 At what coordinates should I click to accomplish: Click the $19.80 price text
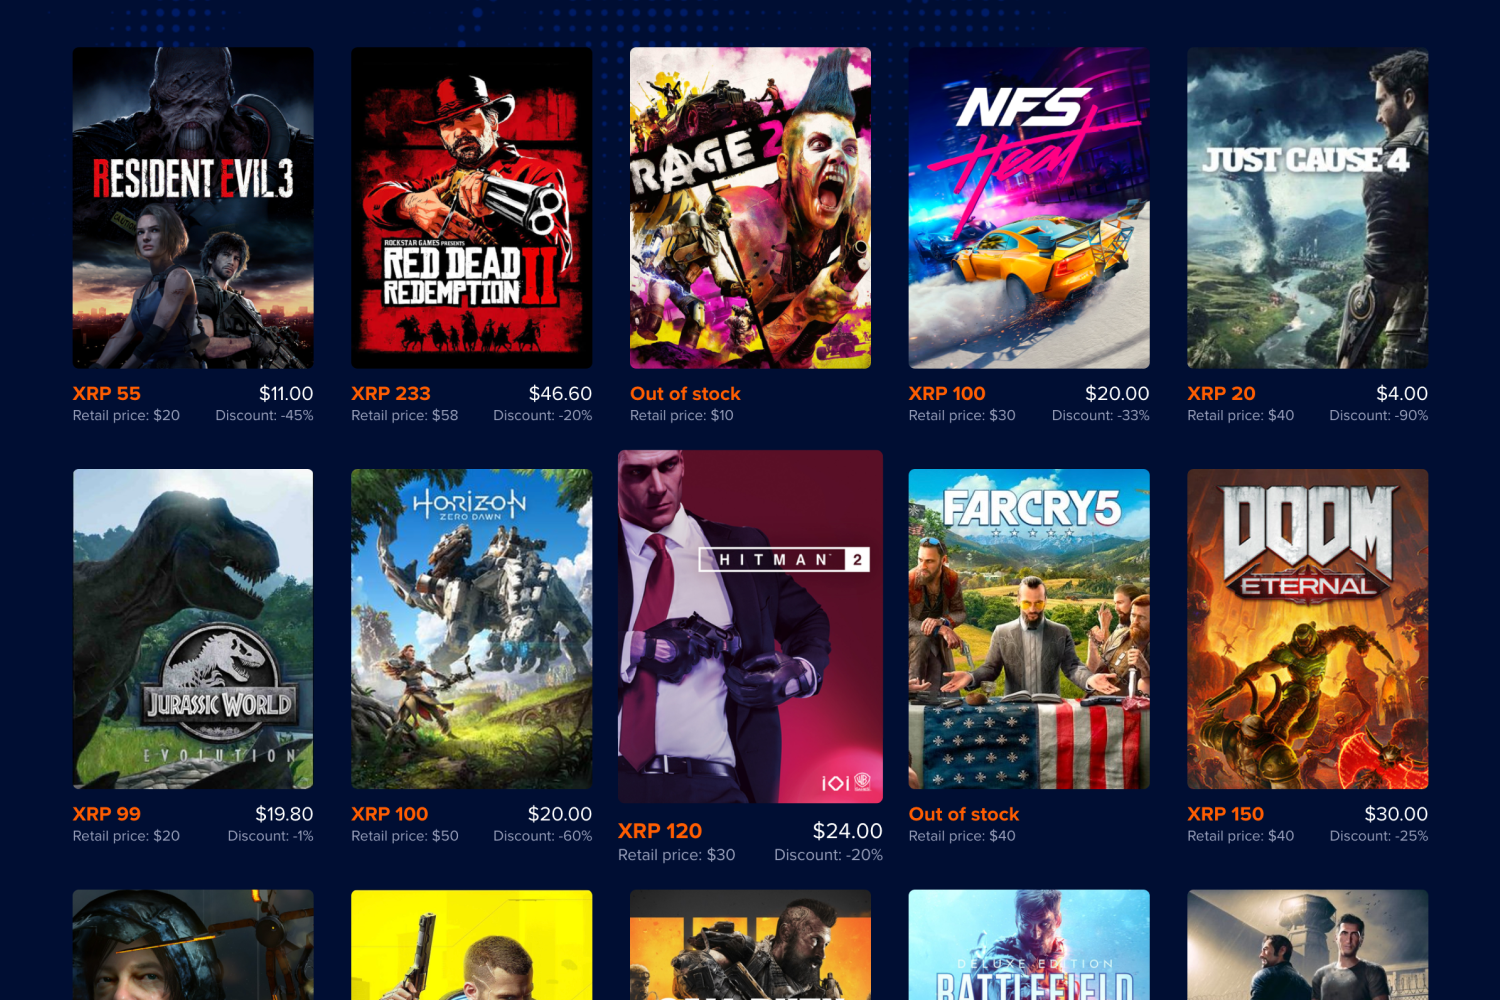[284, 814]
